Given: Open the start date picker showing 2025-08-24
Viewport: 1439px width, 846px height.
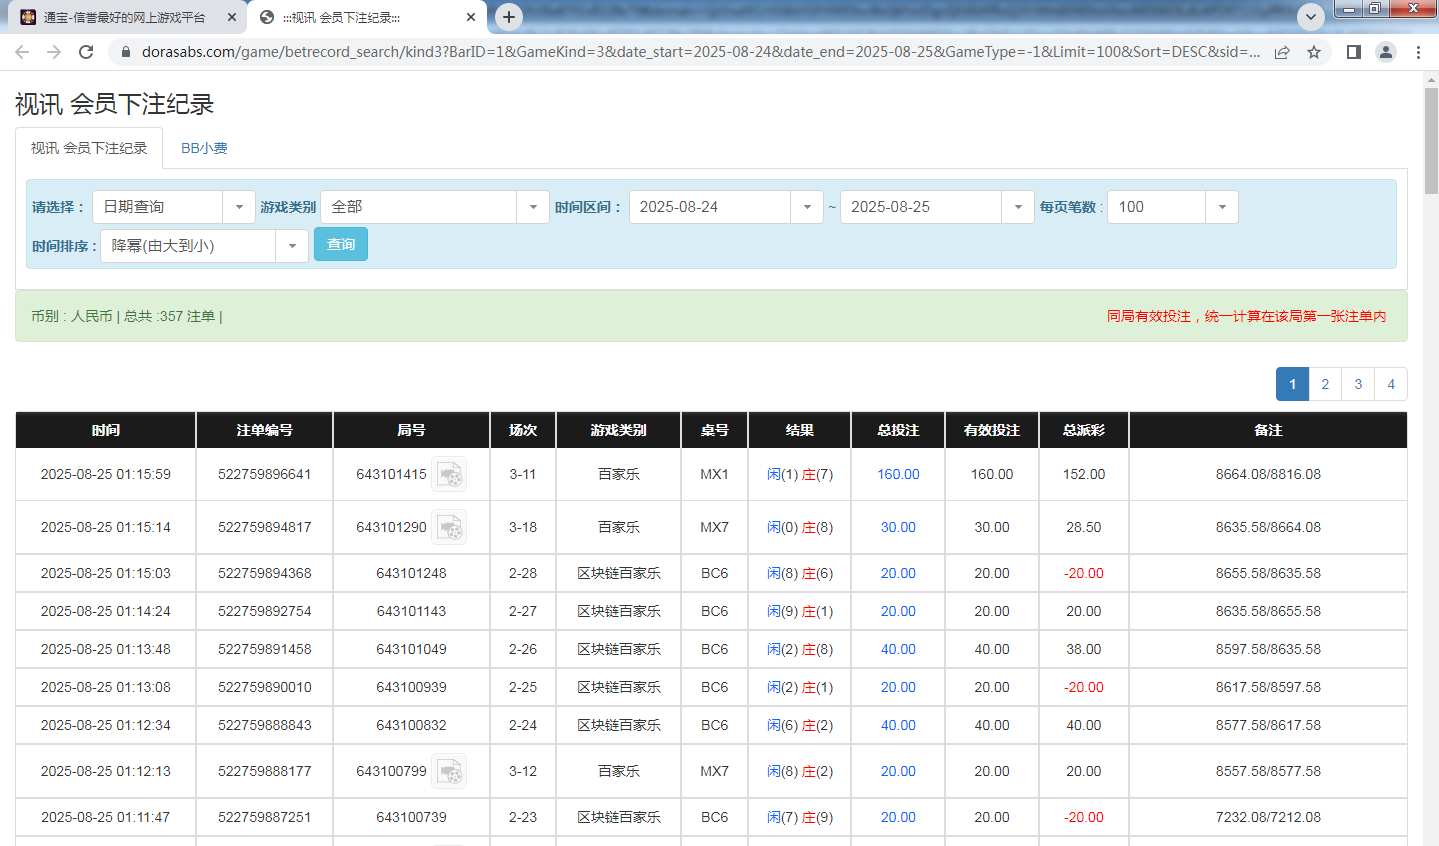Looking at the screenshot, I should point(806,207).
